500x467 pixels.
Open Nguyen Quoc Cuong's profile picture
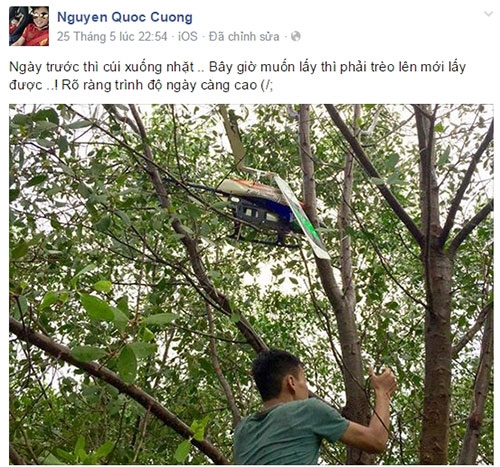(29, 26)
